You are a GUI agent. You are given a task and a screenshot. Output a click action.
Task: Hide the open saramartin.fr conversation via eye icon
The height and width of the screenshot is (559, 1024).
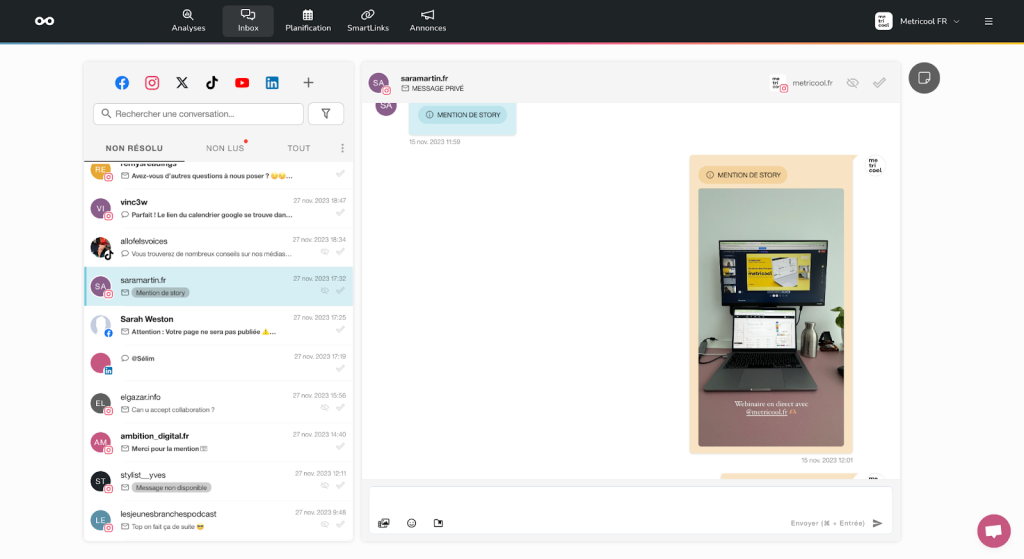click(x=852, y=83)
